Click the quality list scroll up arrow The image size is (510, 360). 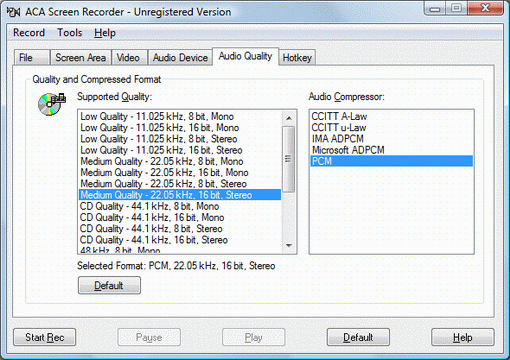(x=289, y=118)
